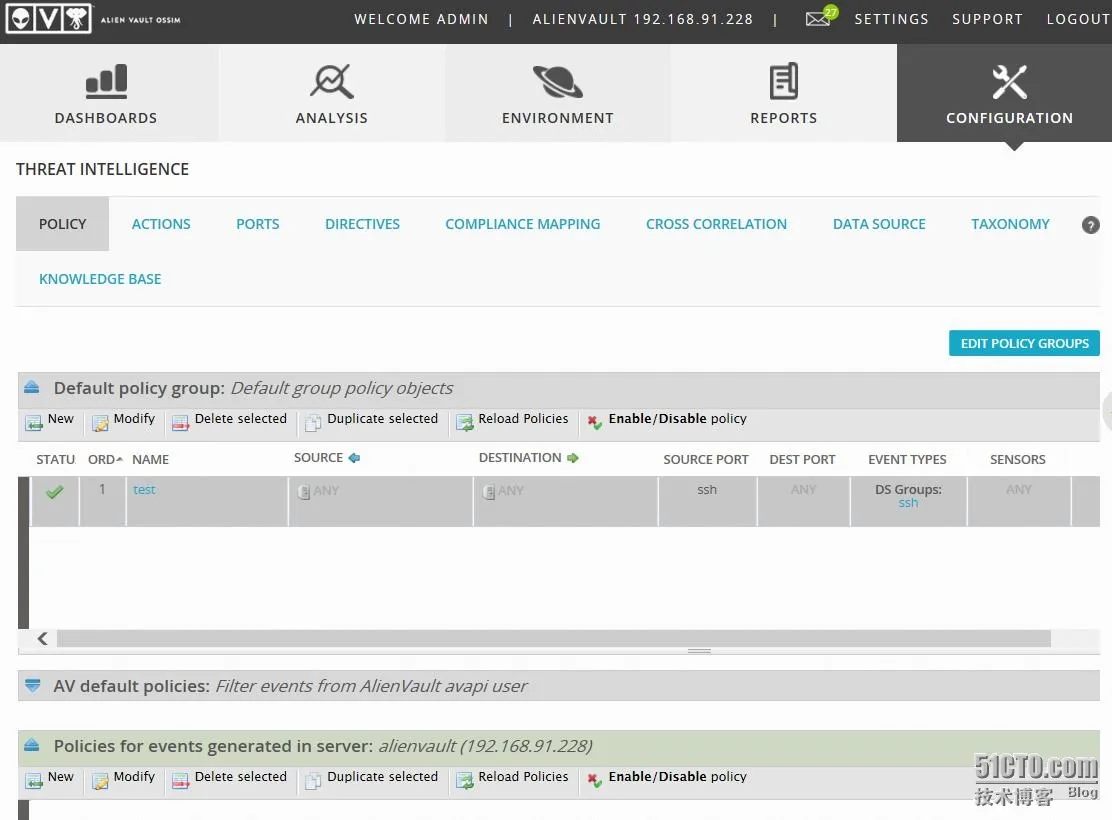Expand the AV default policies section
Viewport: 1112px width, 820px height.
coord(32,686)
